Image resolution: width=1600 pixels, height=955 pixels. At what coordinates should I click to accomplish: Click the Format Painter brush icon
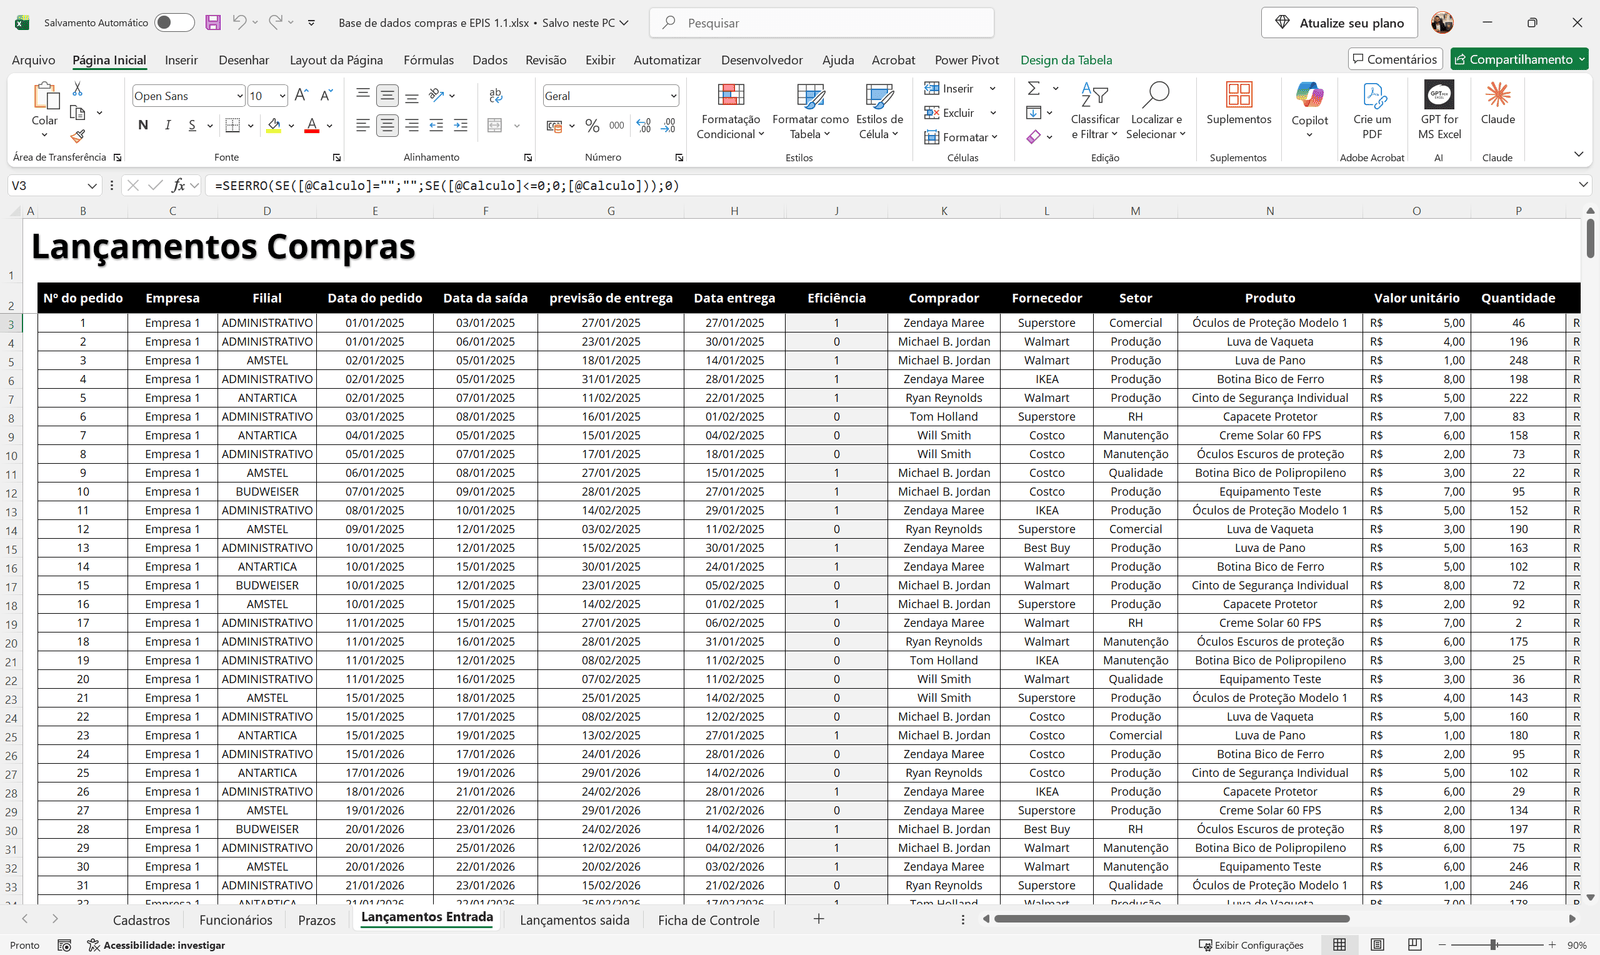[x=78, y=136]
